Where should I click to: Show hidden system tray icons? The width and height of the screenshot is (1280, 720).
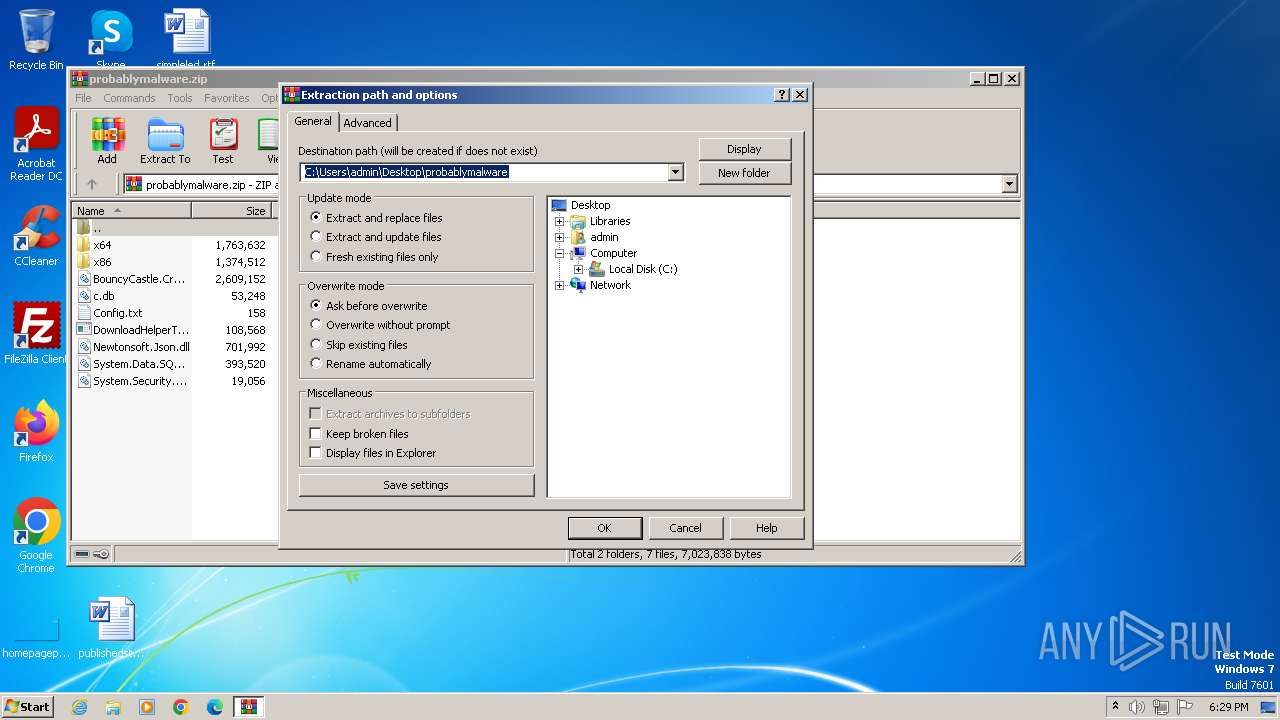click(1115, 707)
